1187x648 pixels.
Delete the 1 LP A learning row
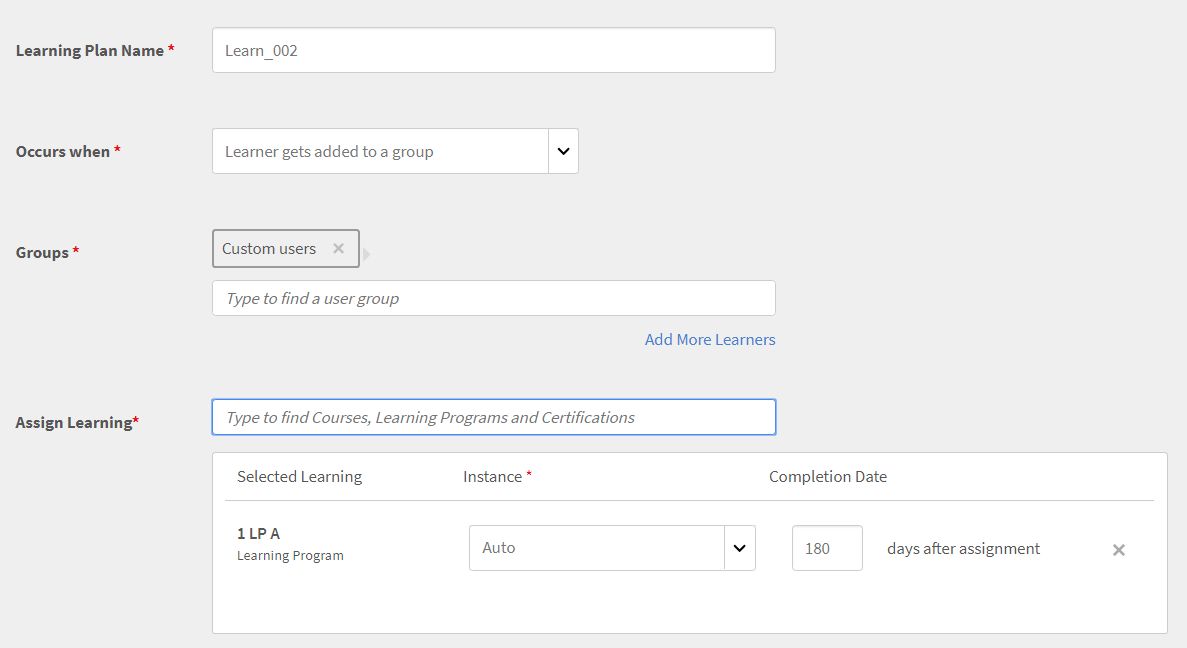click(1119, 549)
